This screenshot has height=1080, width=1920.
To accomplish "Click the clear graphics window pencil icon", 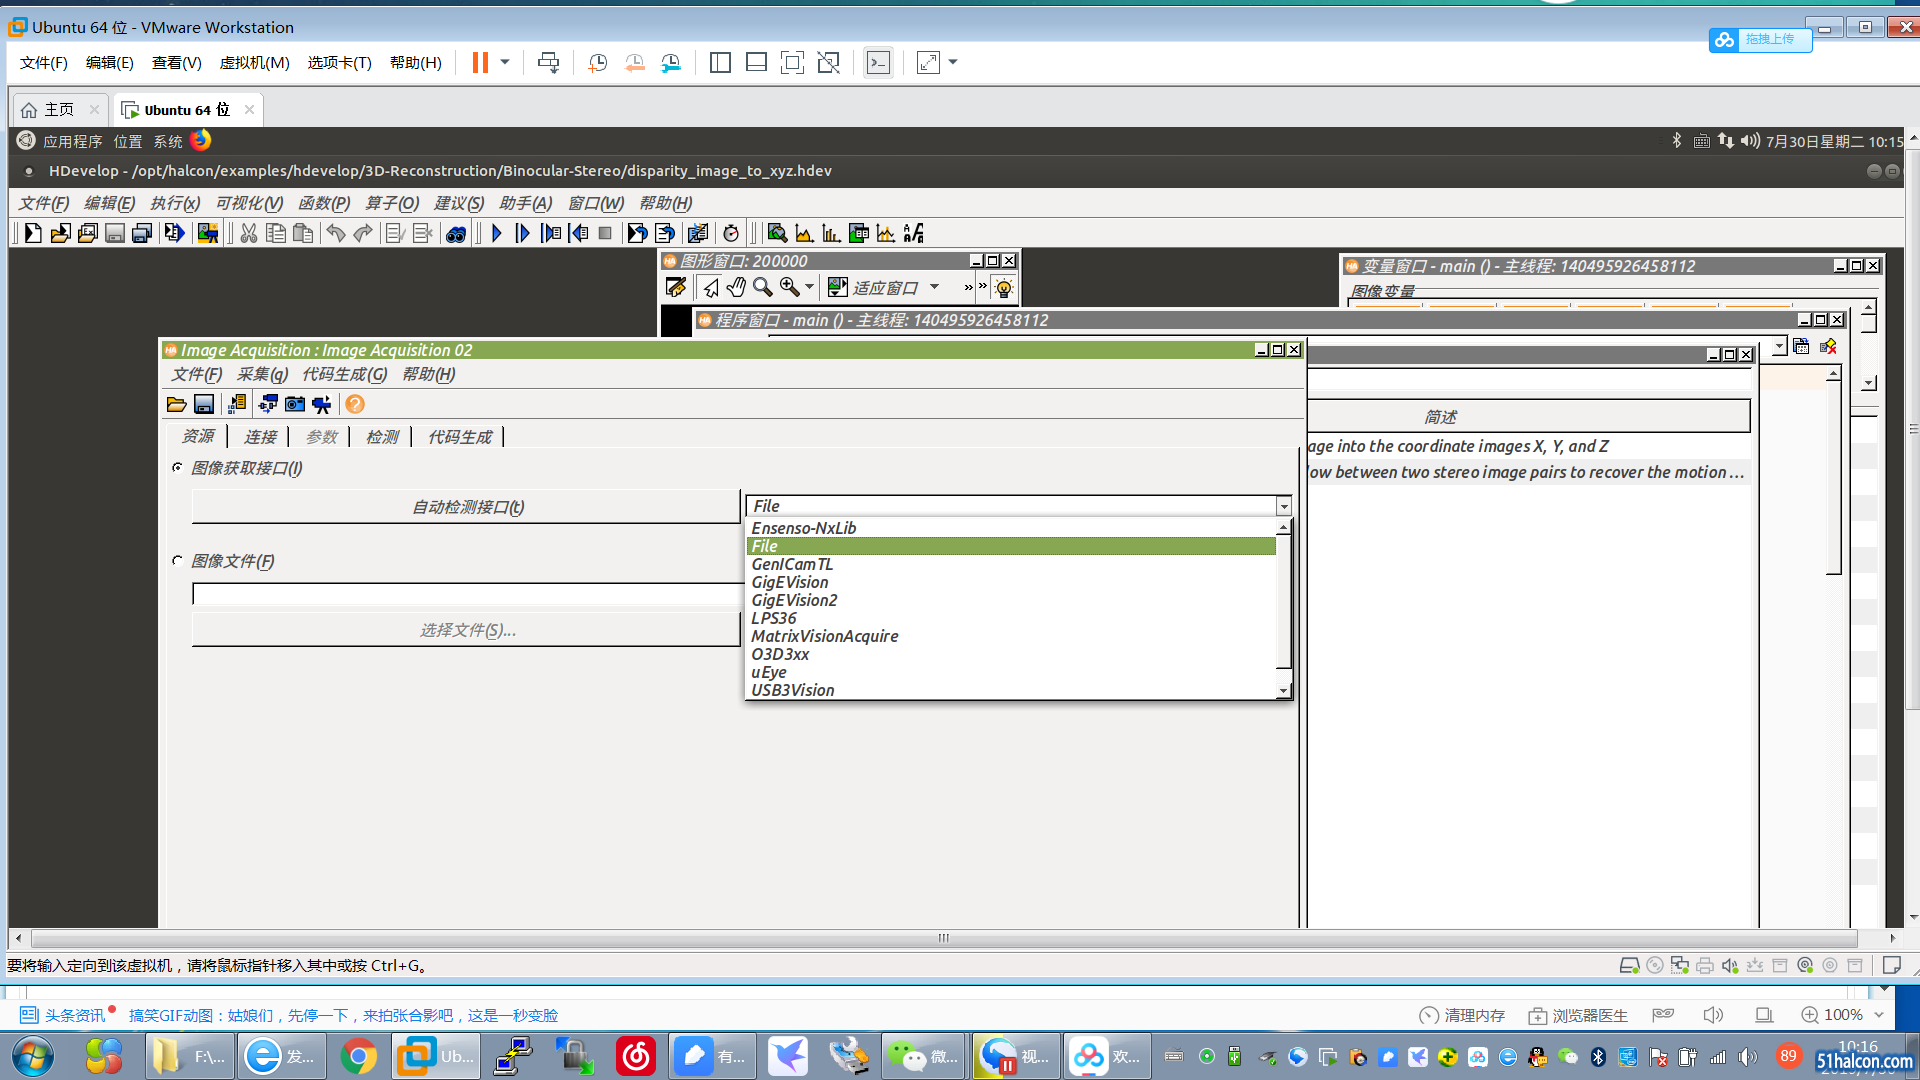I will 676,288.
